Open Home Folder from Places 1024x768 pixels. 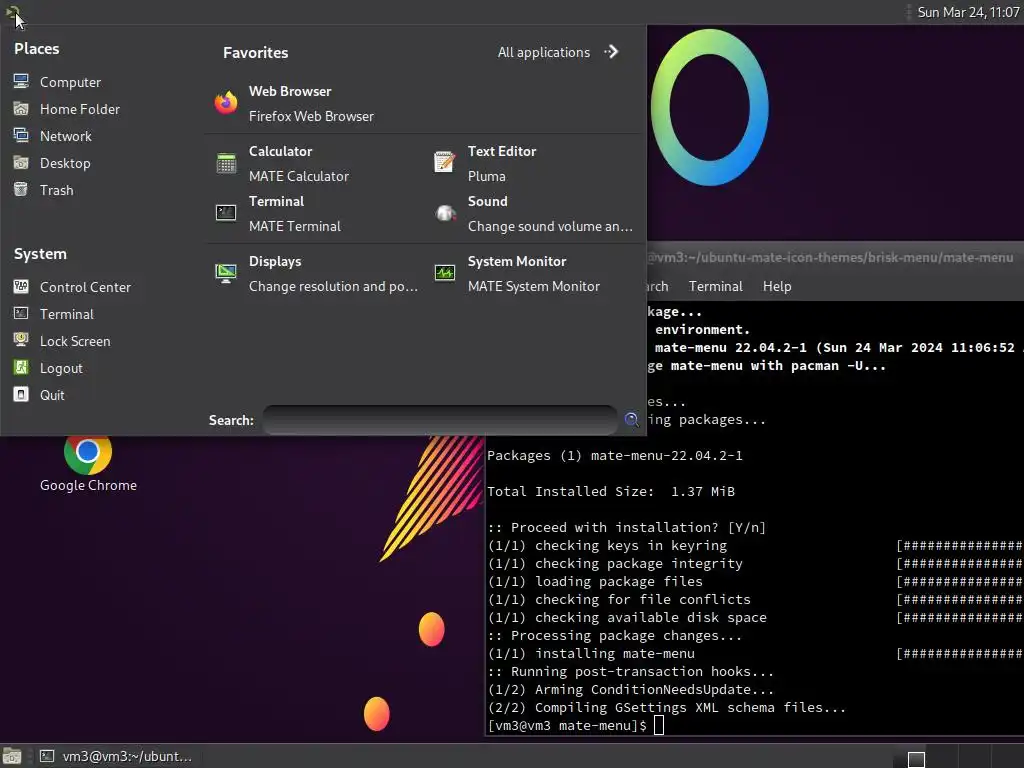(67, 109)
